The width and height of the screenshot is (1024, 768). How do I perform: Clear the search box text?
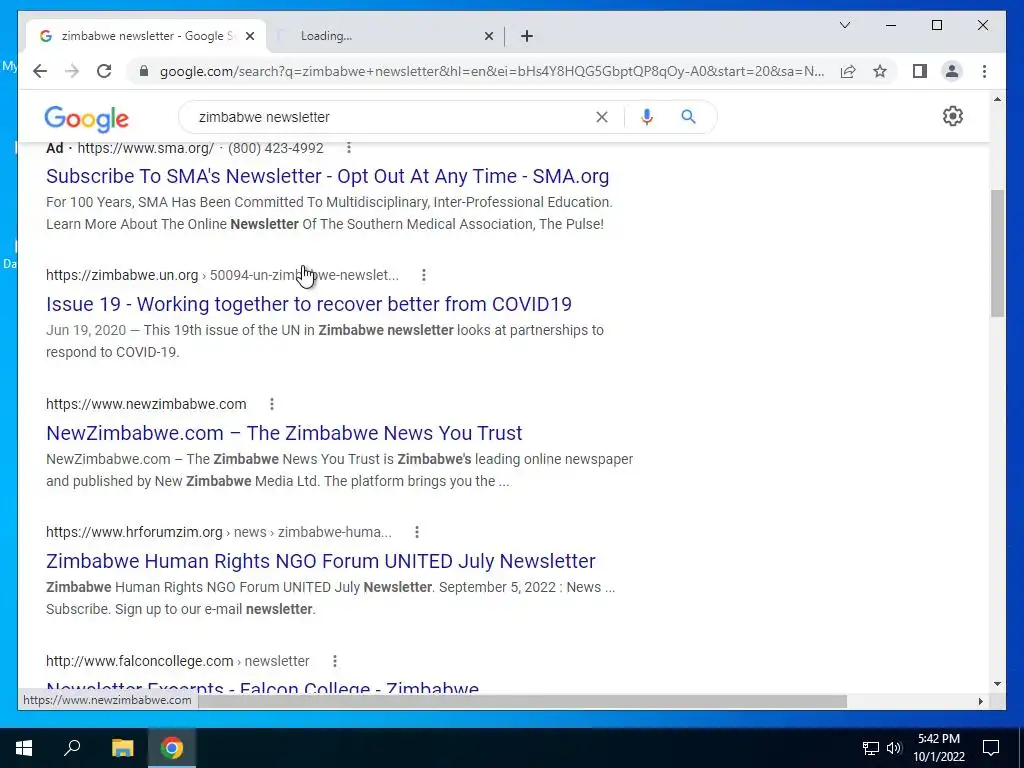pyautogui.click(x=601, y=117)
